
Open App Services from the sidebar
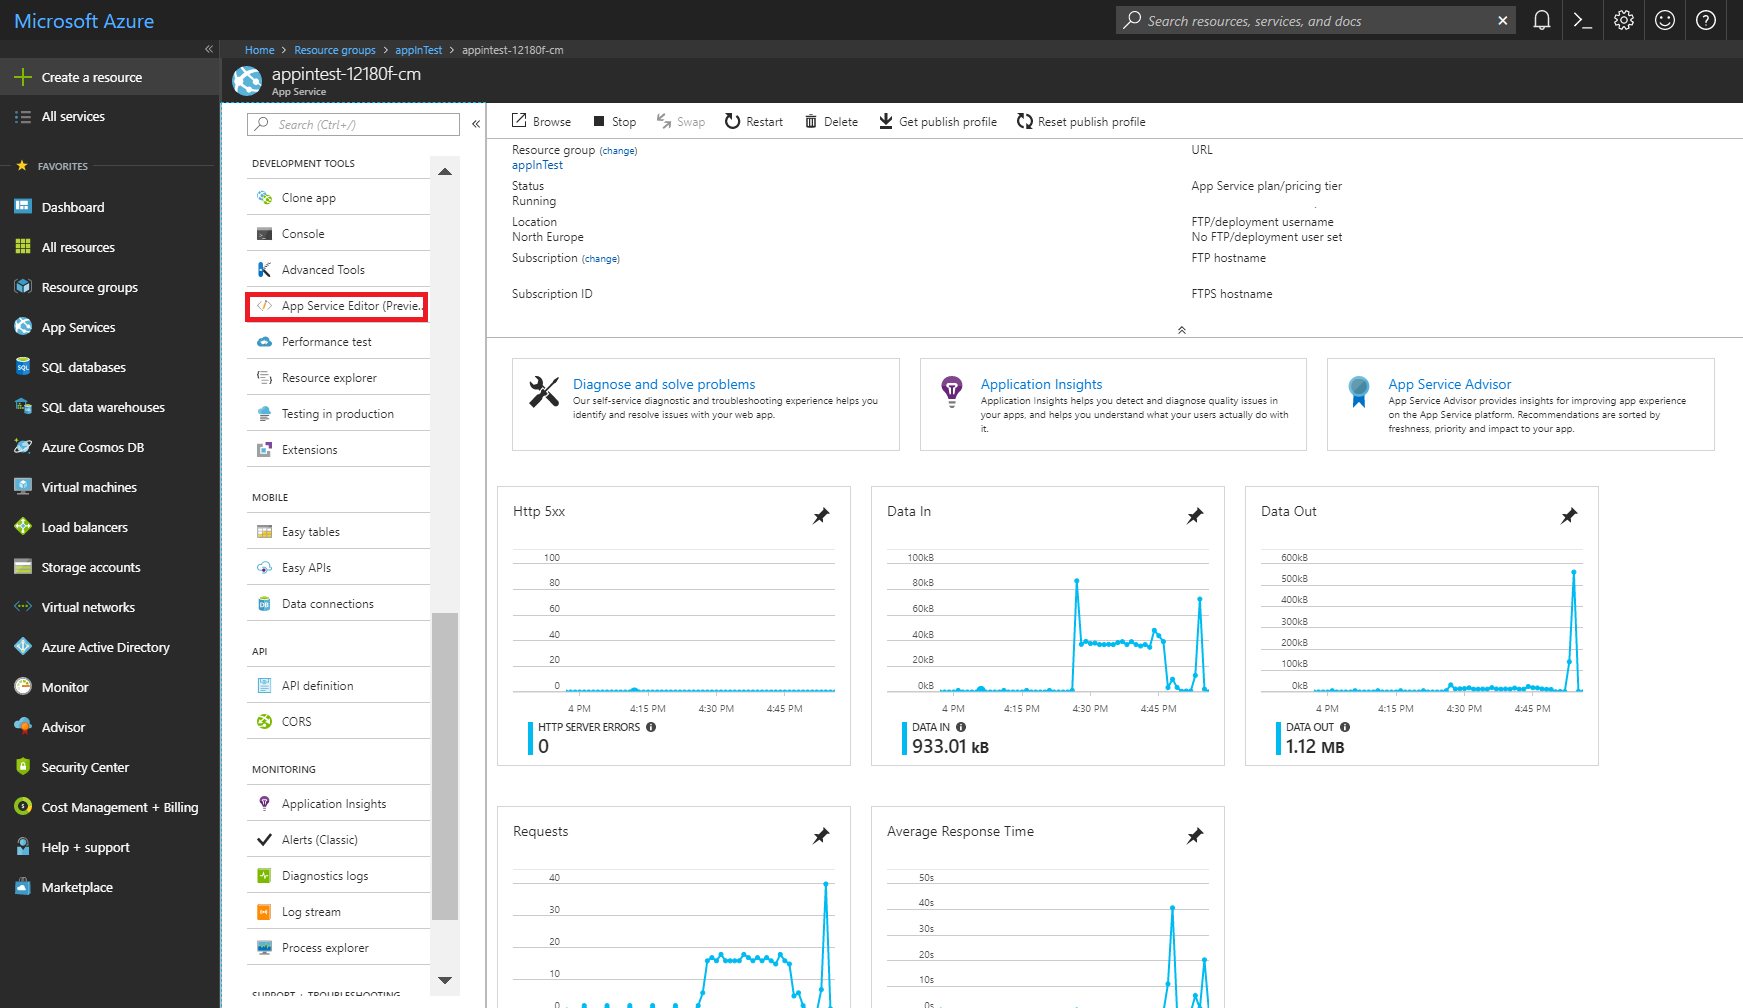[78, 326]
